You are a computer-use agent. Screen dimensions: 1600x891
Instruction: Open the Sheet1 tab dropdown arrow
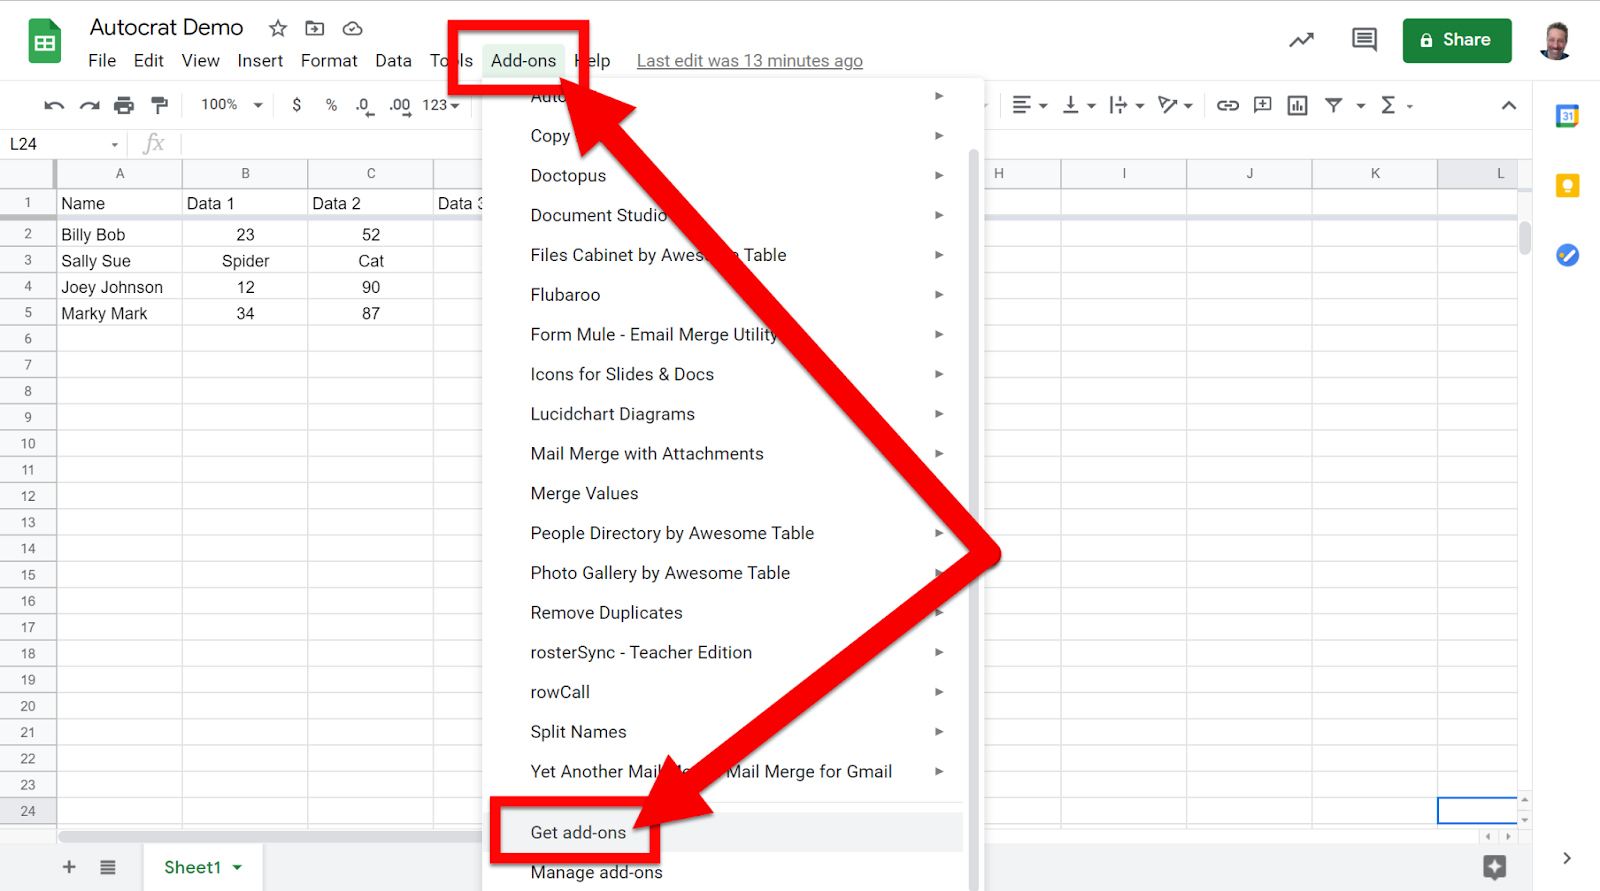tap(237, 868)
